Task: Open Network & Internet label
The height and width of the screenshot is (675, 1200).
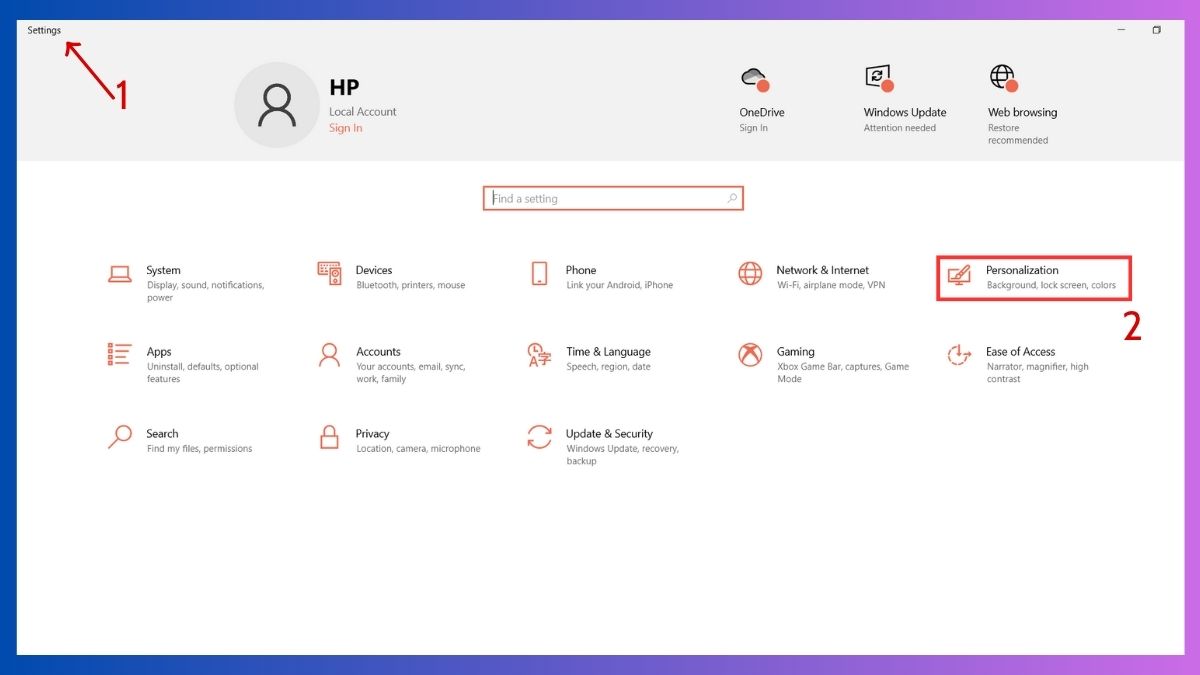Action: [x=823, y=270]
